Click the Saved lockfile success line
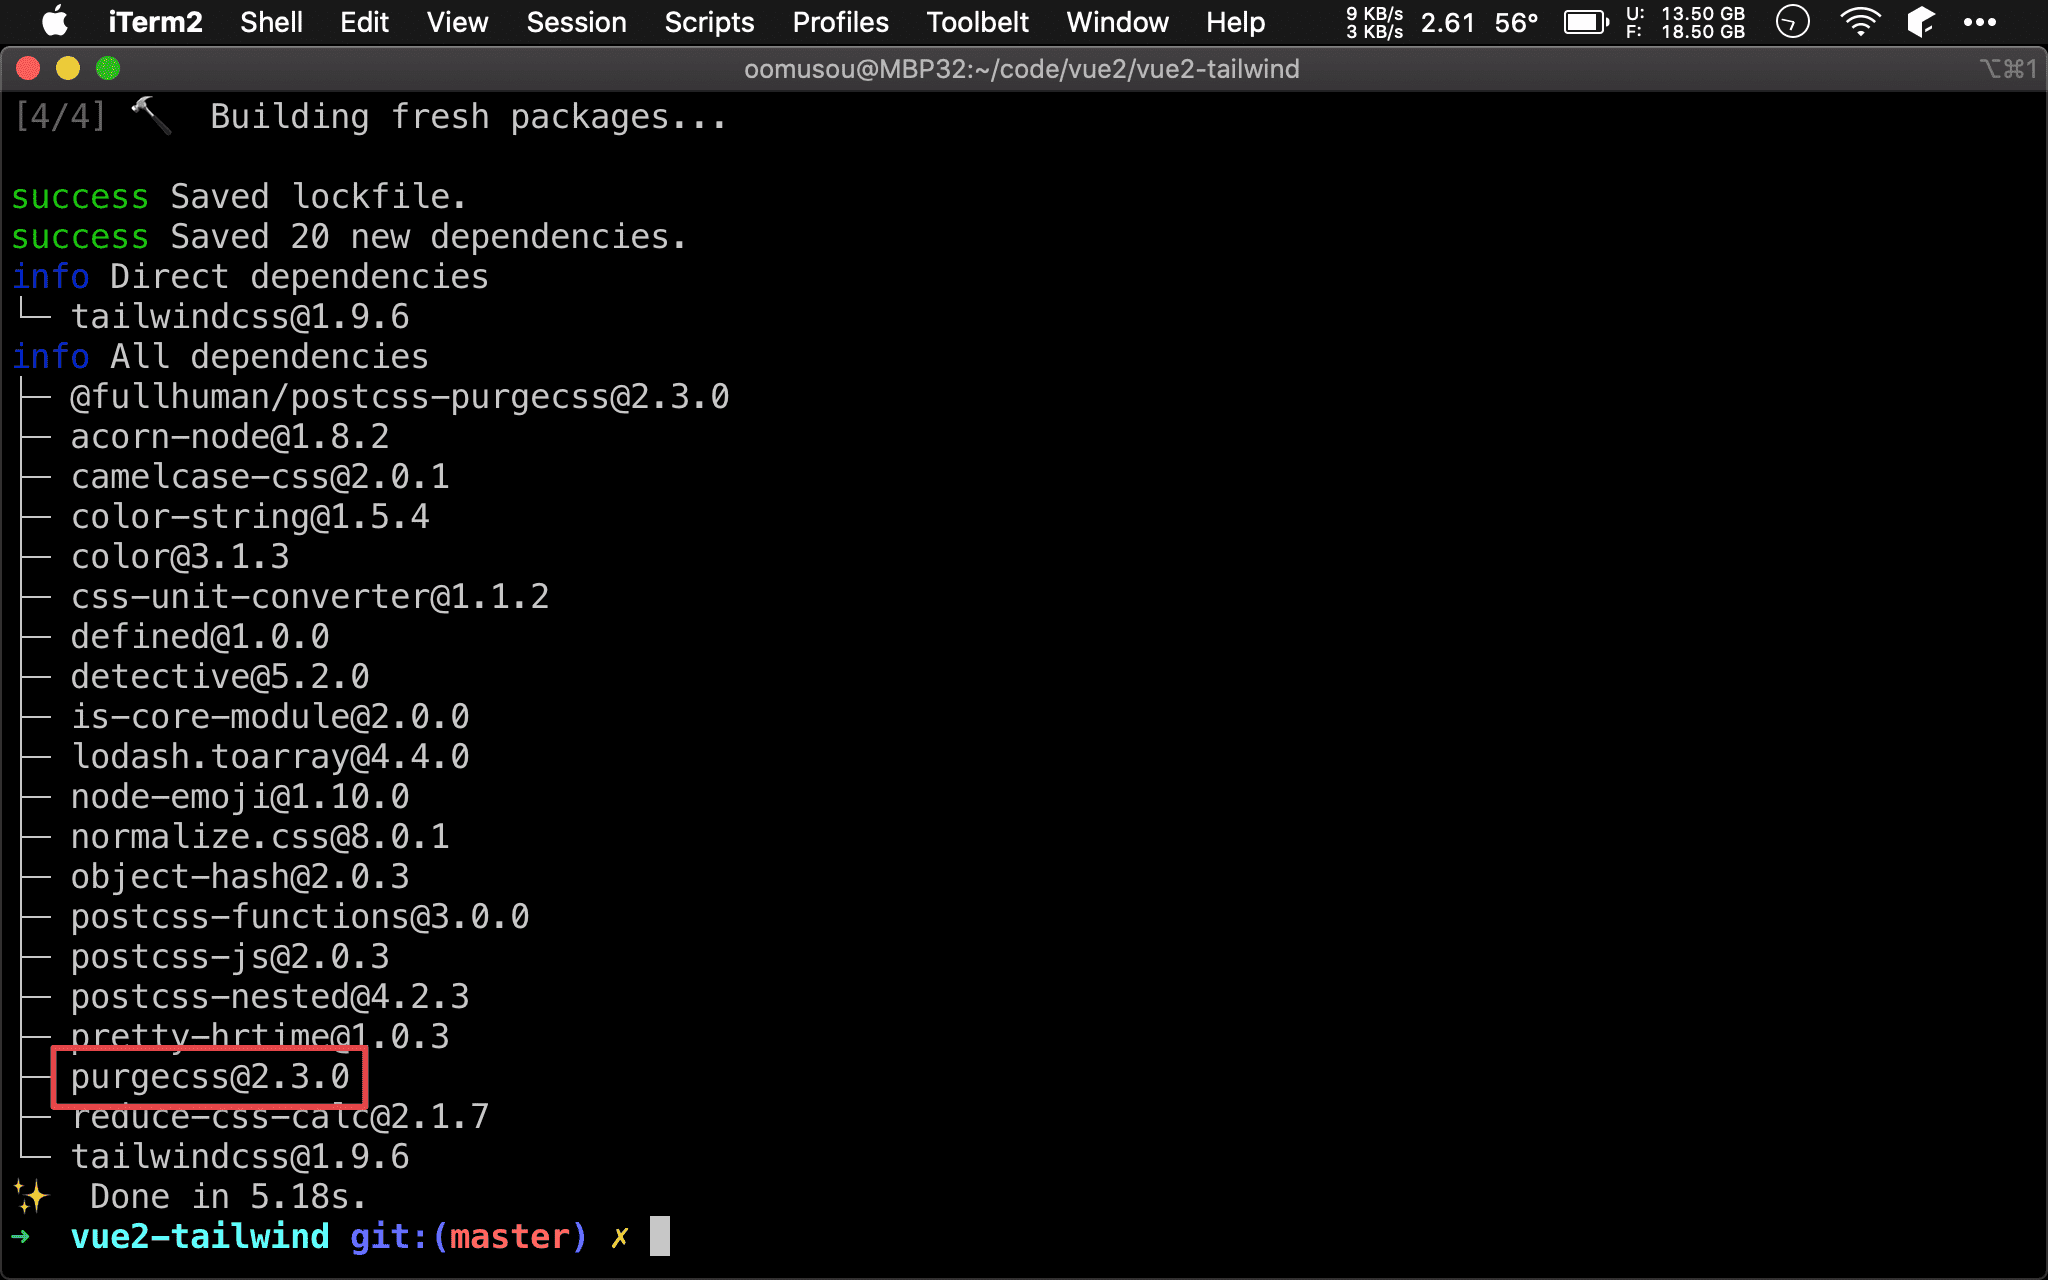This screenshot has height=1280, width=2048. coord(239,197)
